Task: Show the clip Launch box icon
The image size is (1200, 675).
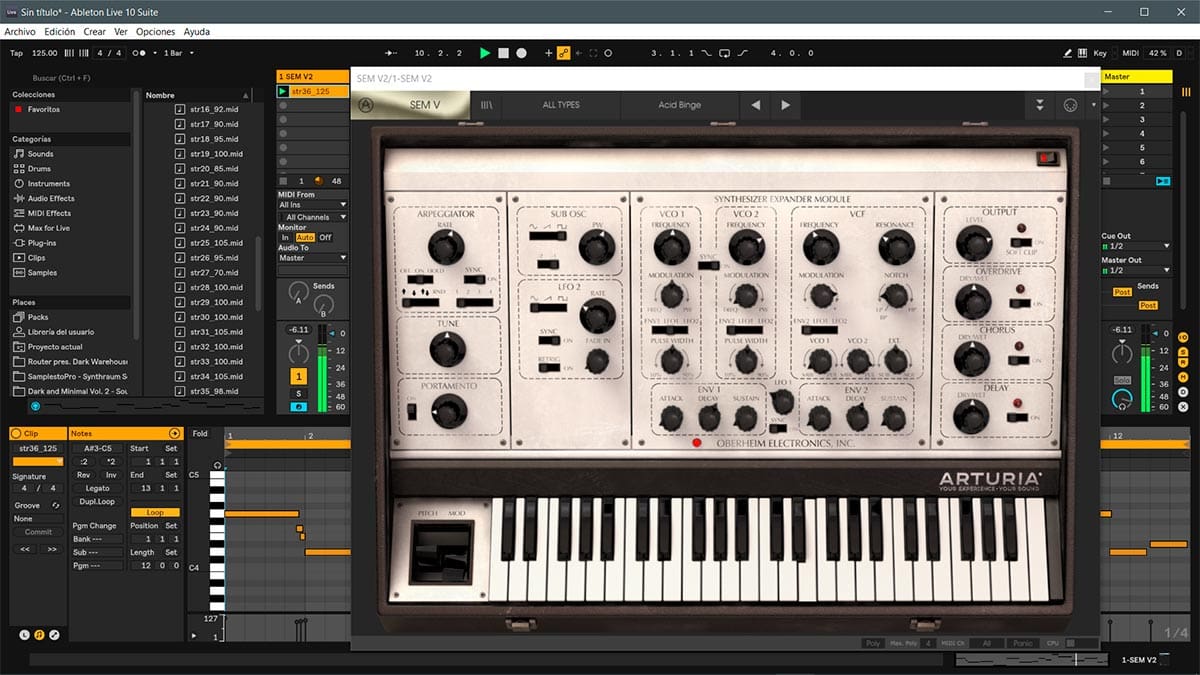Action: (26, 634)
